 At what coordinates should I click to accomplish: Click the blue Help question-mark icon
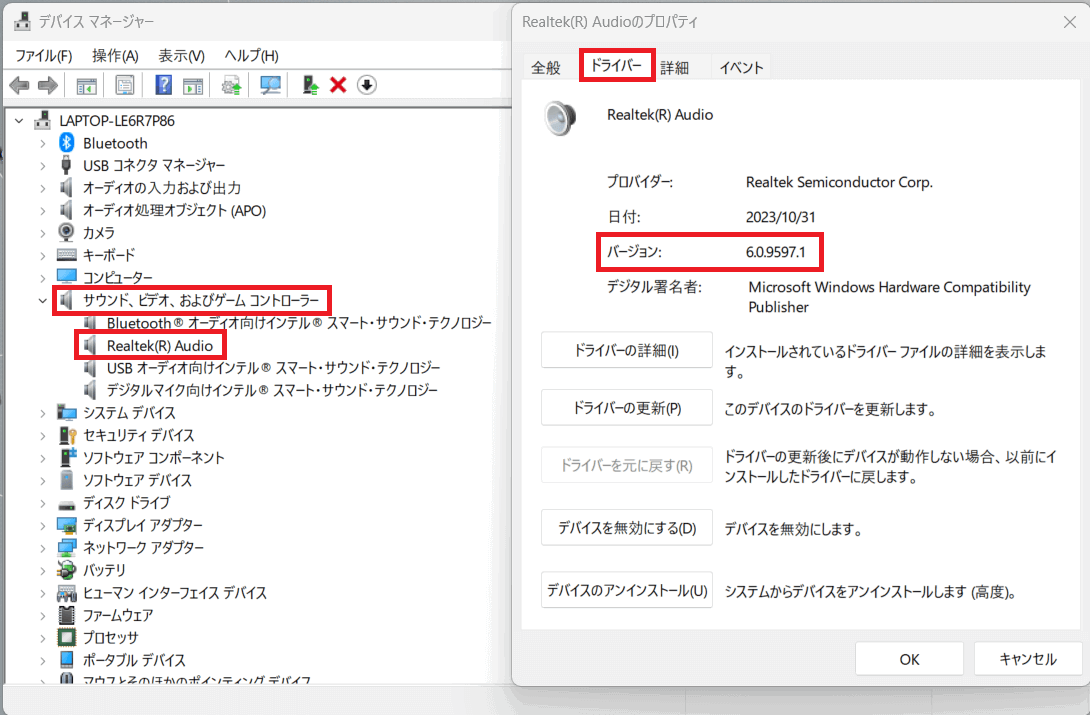click(163, 85)
